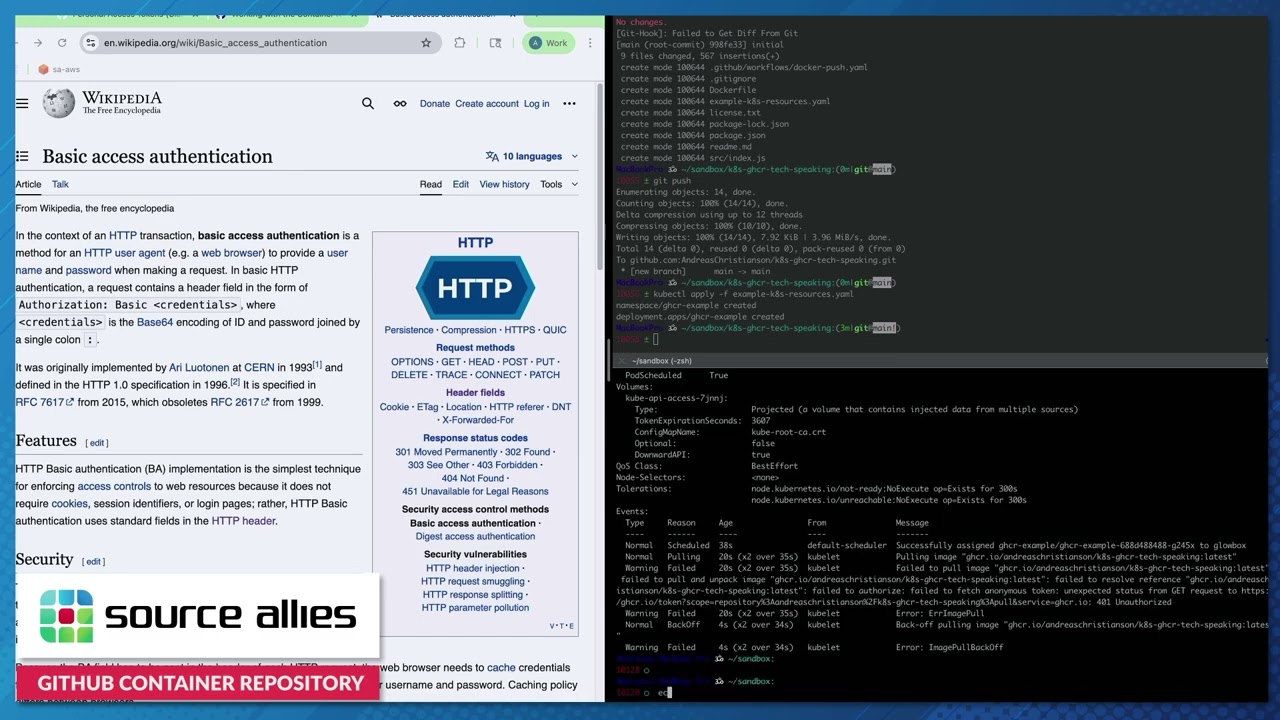Select the Edit tab

coord(461,184)
